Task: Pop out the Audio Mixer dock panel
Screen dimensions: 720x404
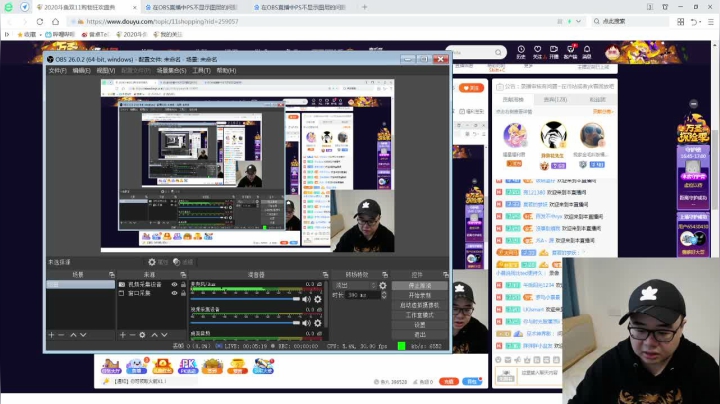Action: point(325,275)
